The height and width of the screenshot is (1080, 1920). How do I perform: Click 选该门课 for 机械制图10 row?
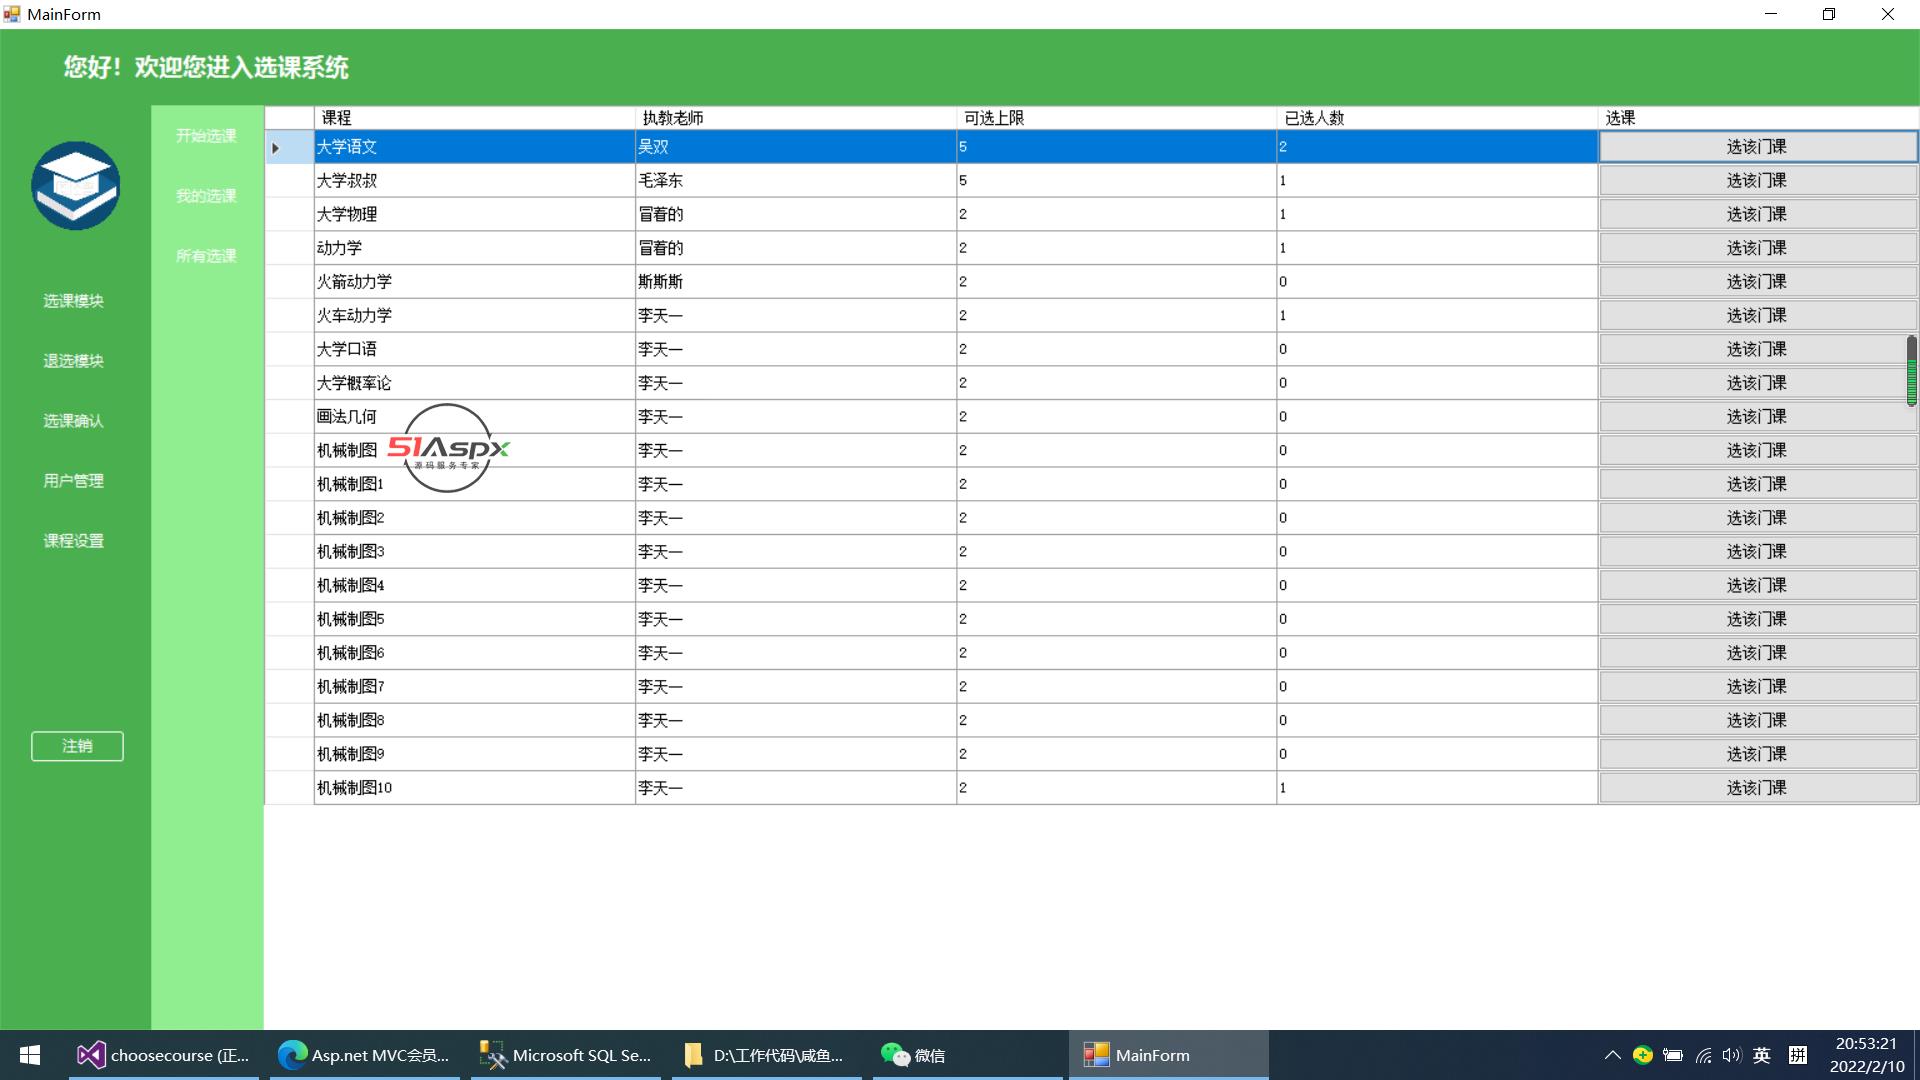1757,788
